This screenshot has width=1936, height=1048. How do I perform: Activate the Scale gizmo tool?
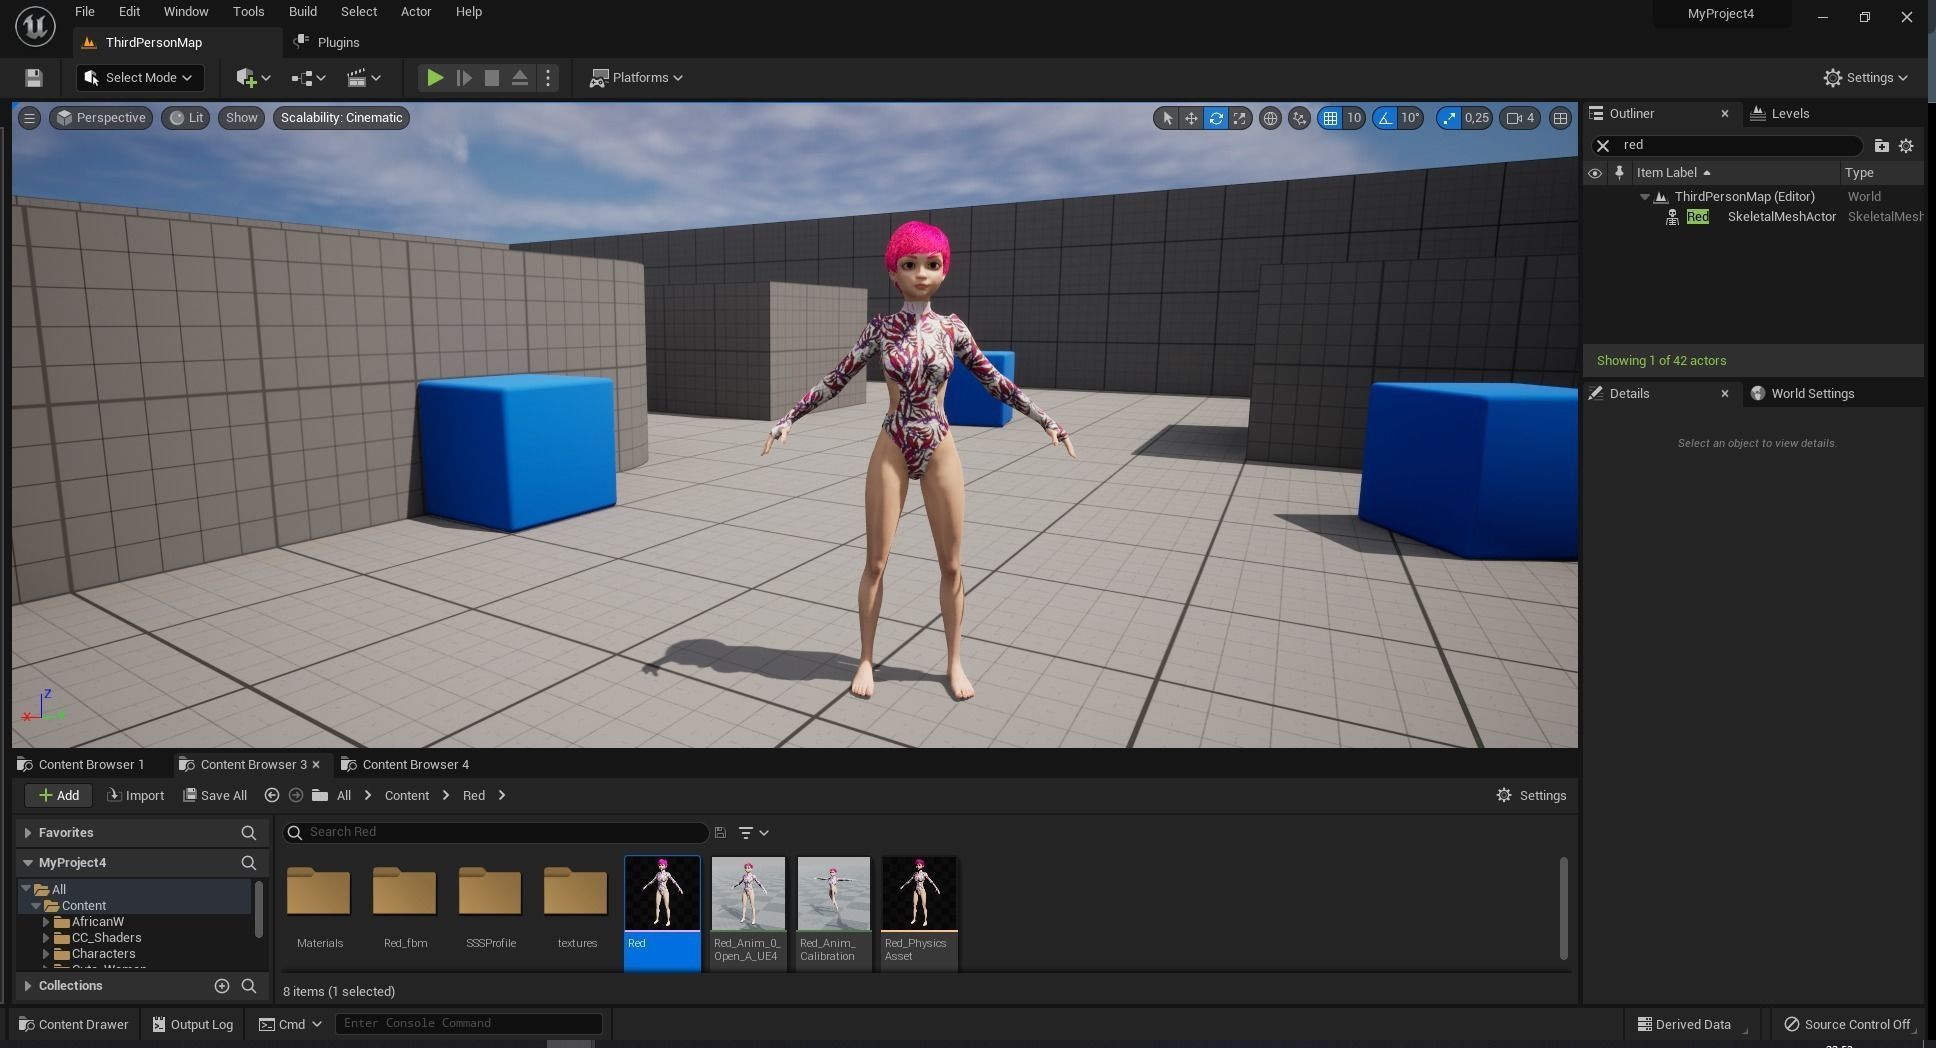pyautogui.click(x=1240, y=118)
